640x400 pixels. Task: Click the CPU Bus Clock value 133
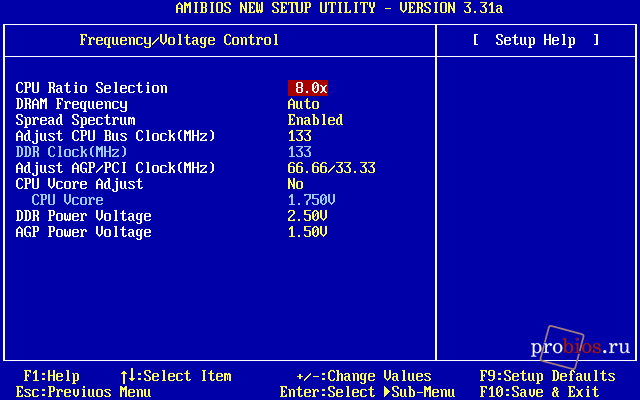click(x=300, y=136)
